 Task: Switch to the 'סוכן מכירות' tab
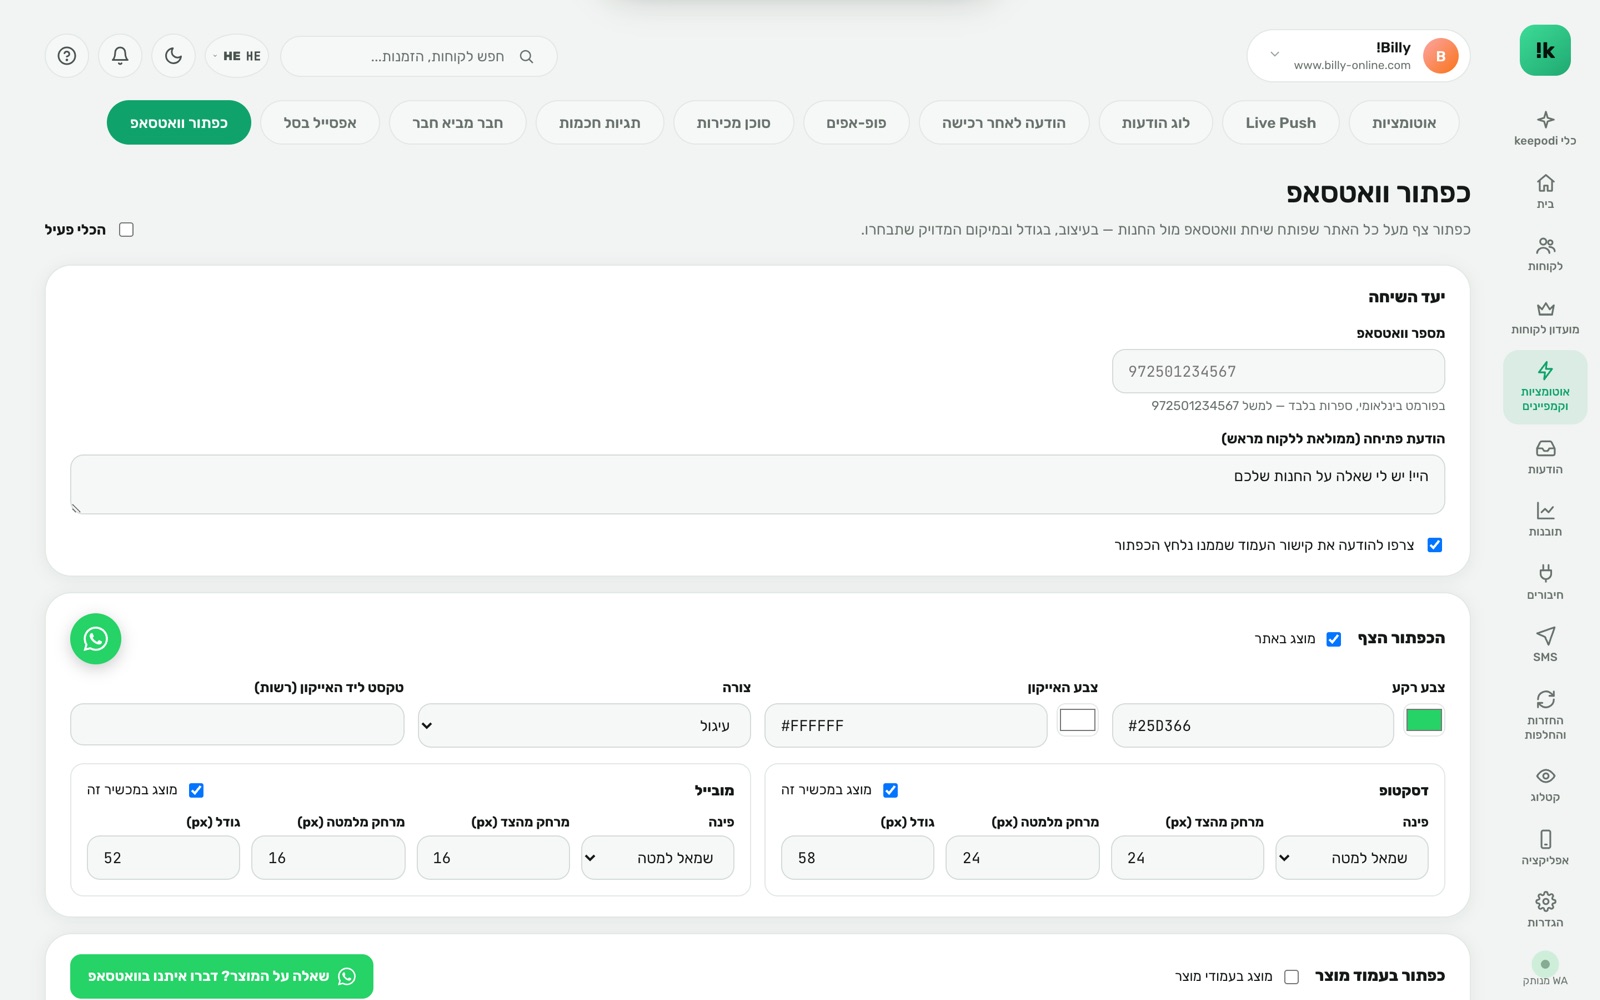pos(734,123)
